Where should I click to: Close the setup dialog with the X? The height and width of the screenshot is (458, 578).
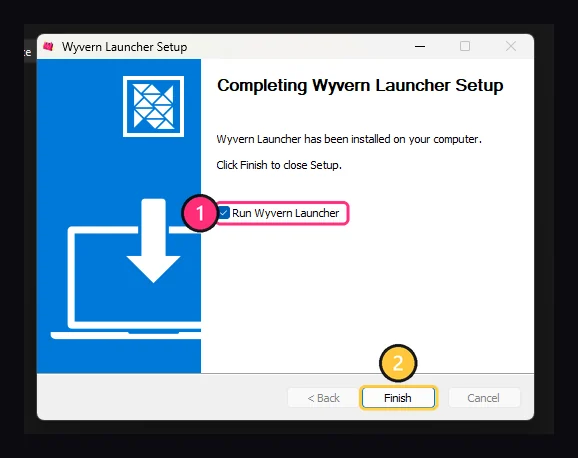coord(511,46)
